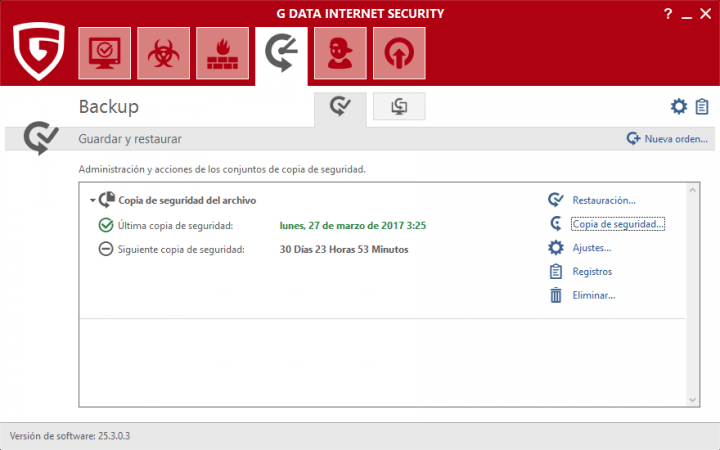Click the Registros clipboard icon in the job

point(556,271)
